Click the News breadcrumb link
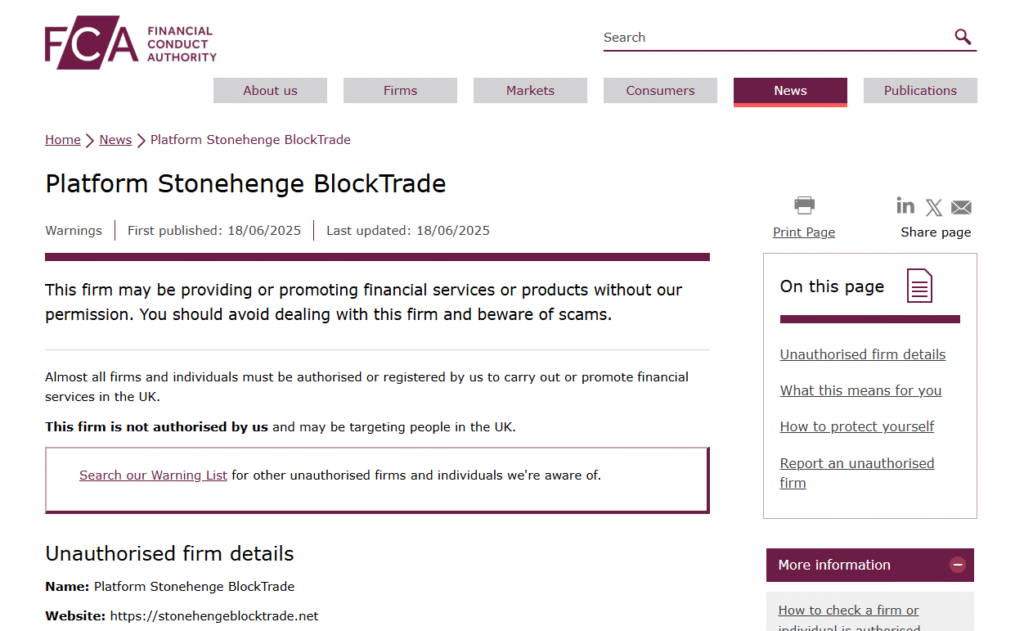1024x631 pixels. (x=116, y=140)
